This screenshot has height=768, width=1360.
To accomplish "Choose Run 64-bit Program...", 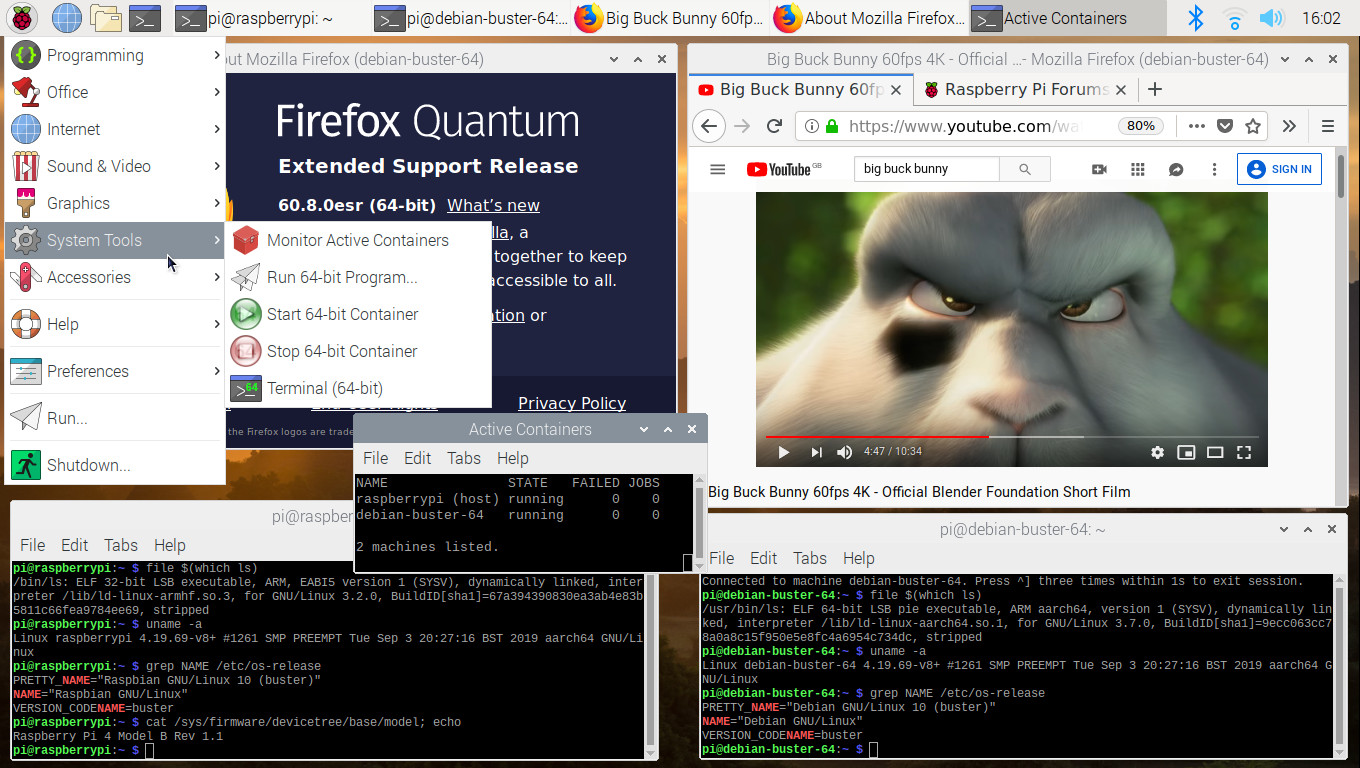I will 358,277.
